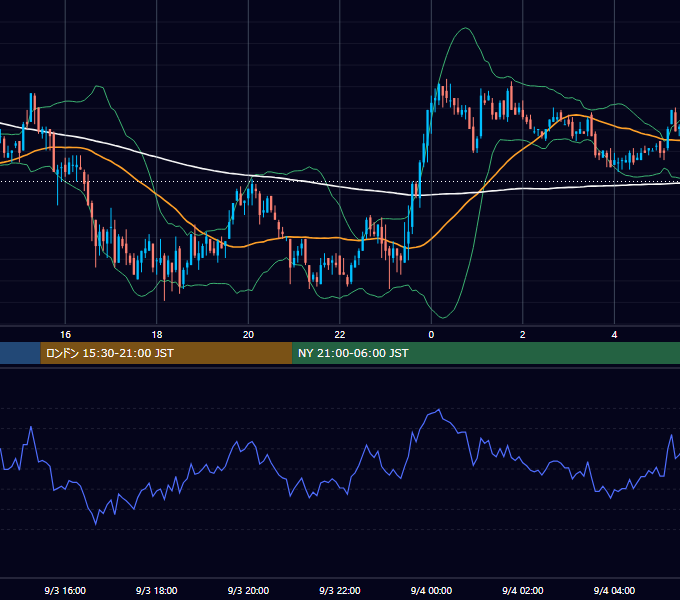Click the lower axis label 9/3 20:00

248,590
